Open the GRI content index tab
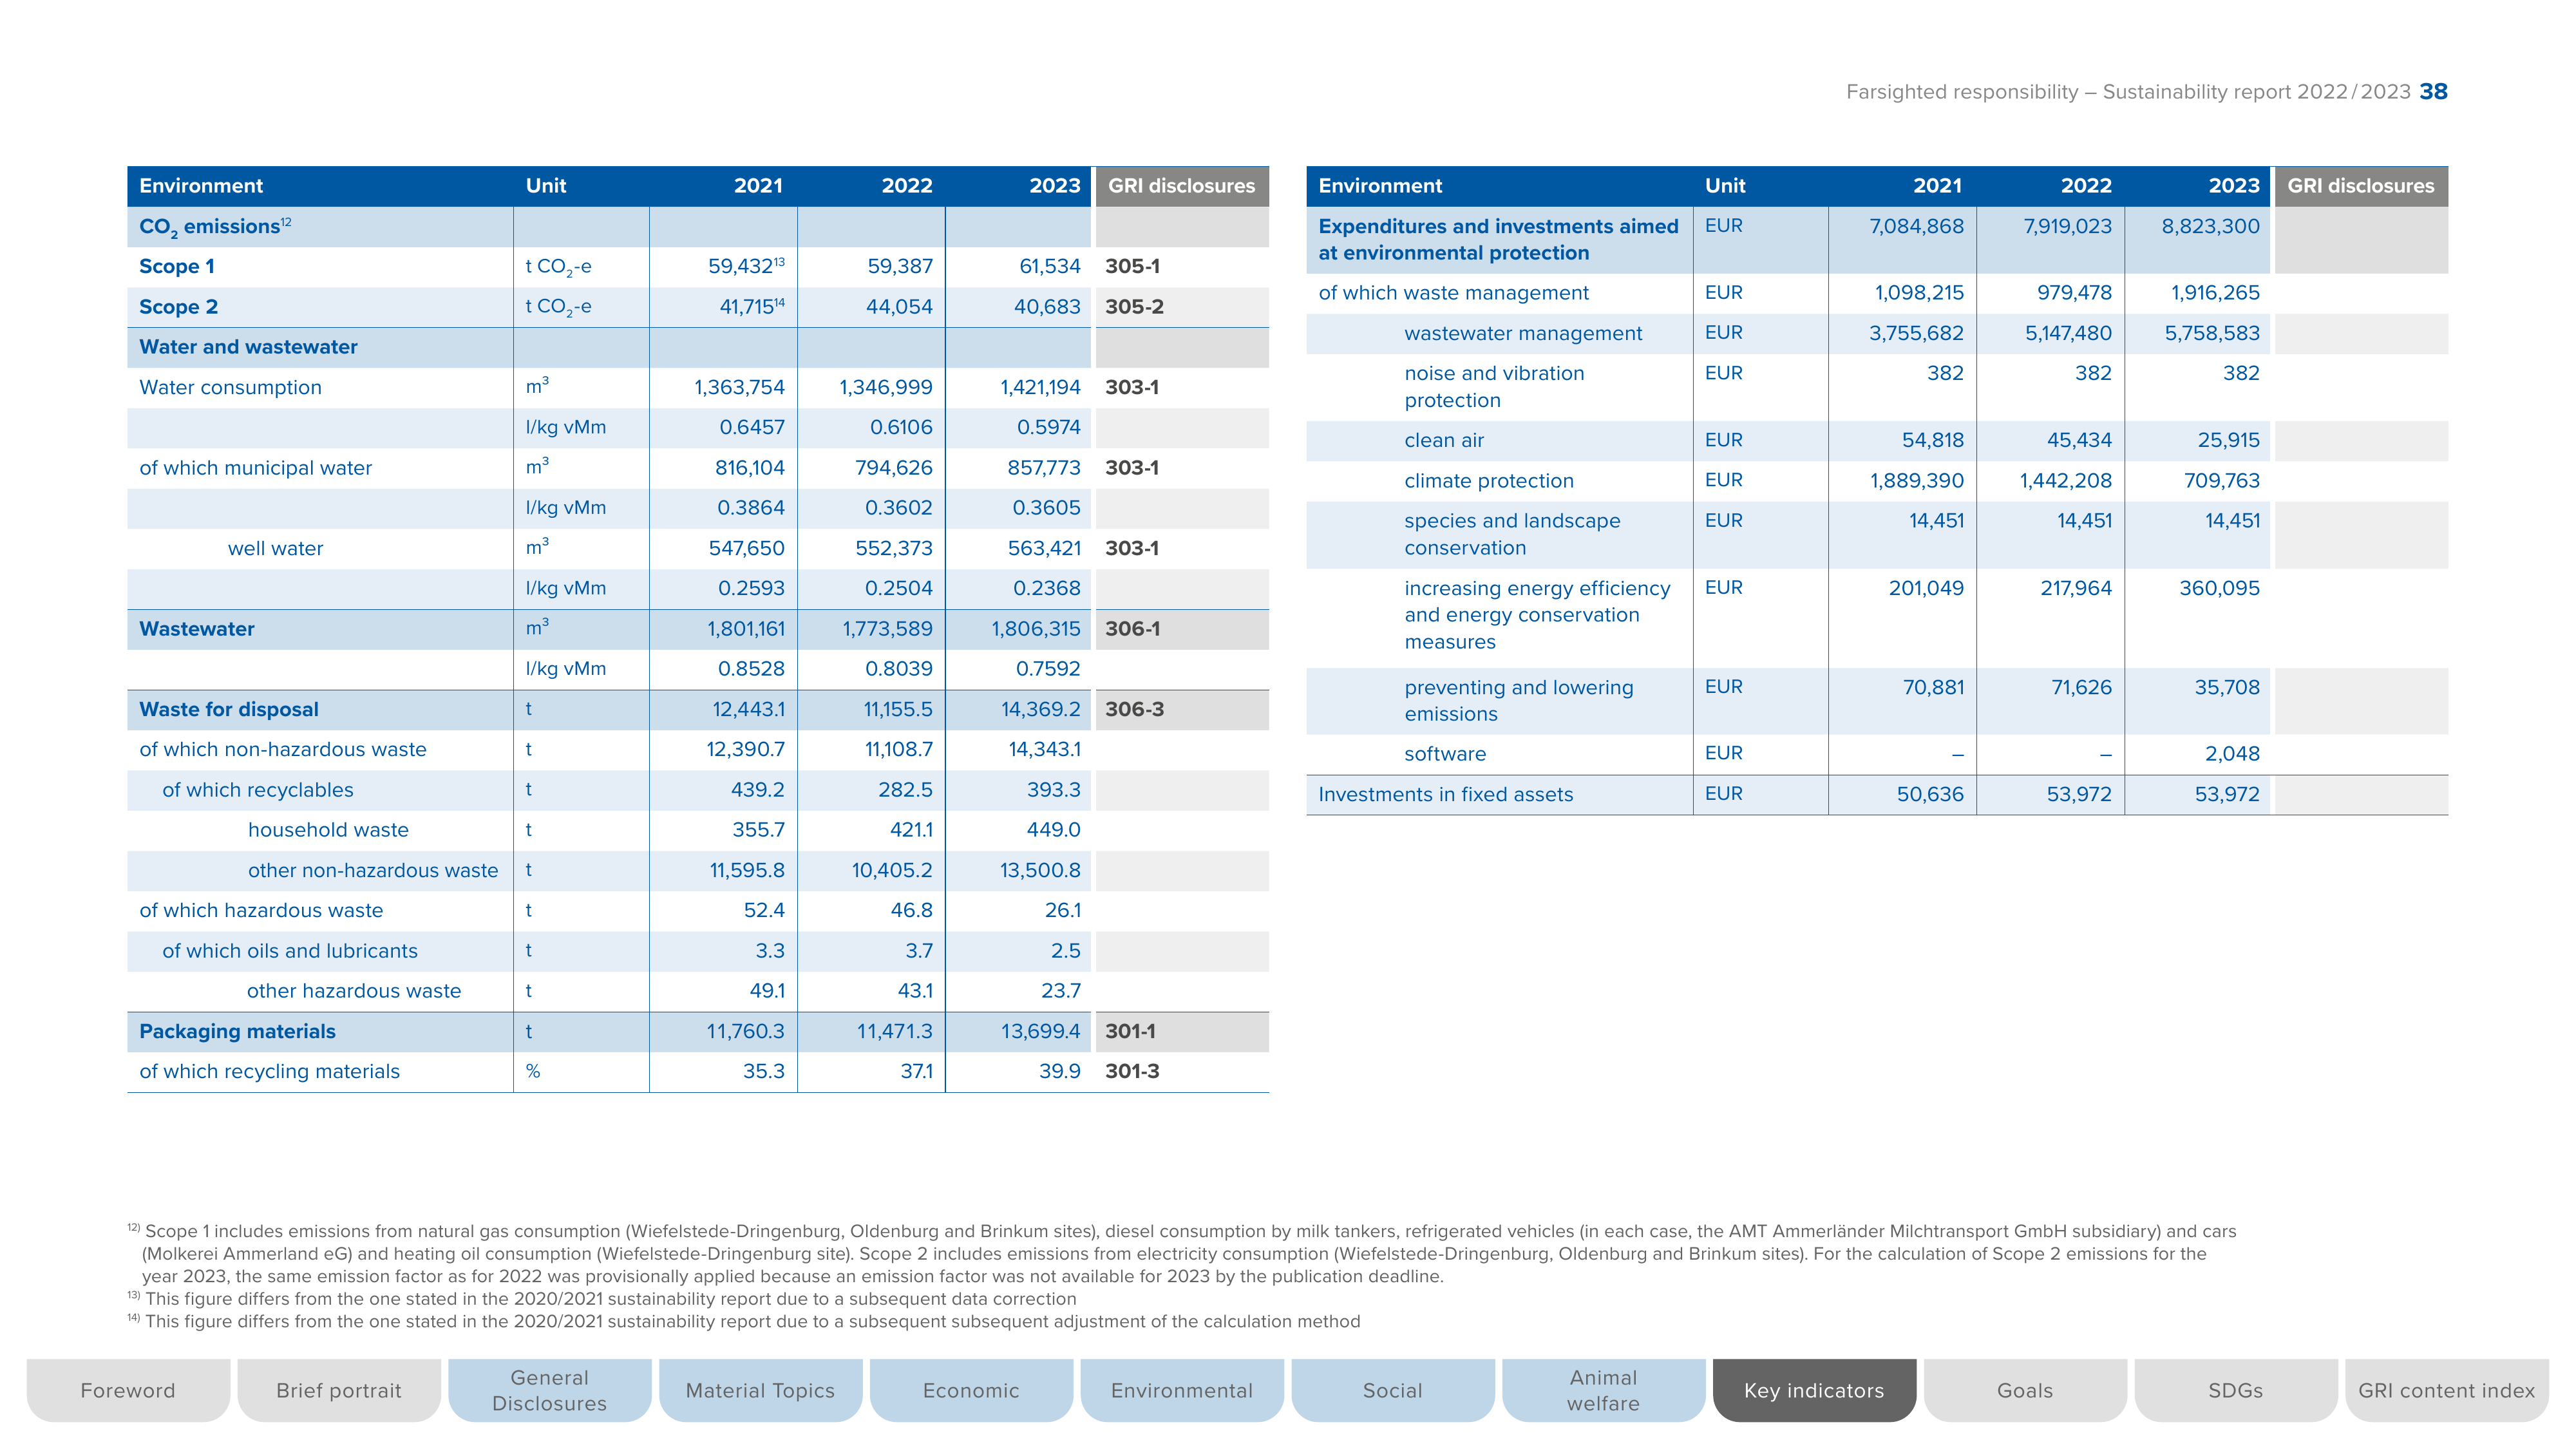This screenshot has height=1449, width=2576. pos(2447,1390)
